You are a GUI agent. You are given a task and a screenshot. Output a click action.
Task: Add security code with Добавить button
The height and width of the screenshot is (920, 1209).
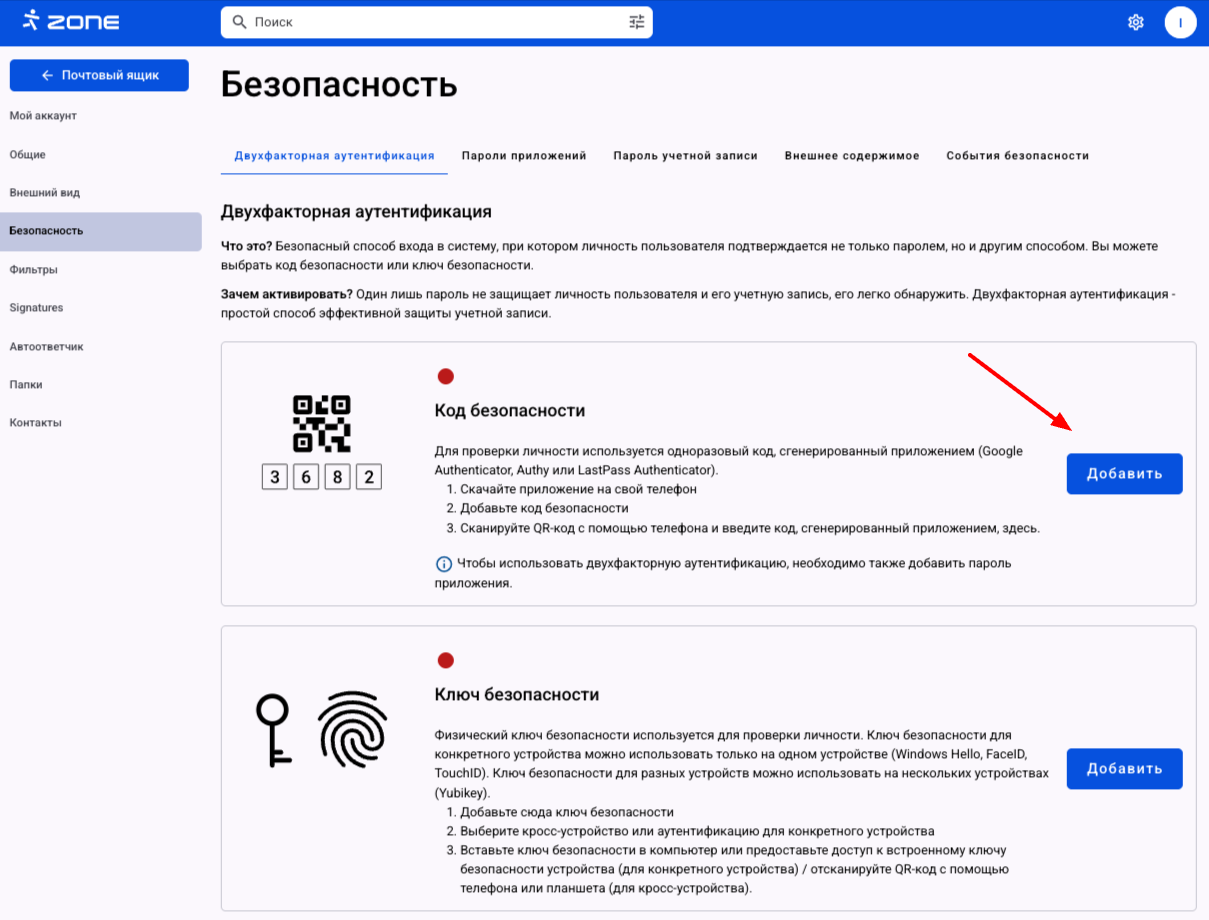[x=1124, y=474]
